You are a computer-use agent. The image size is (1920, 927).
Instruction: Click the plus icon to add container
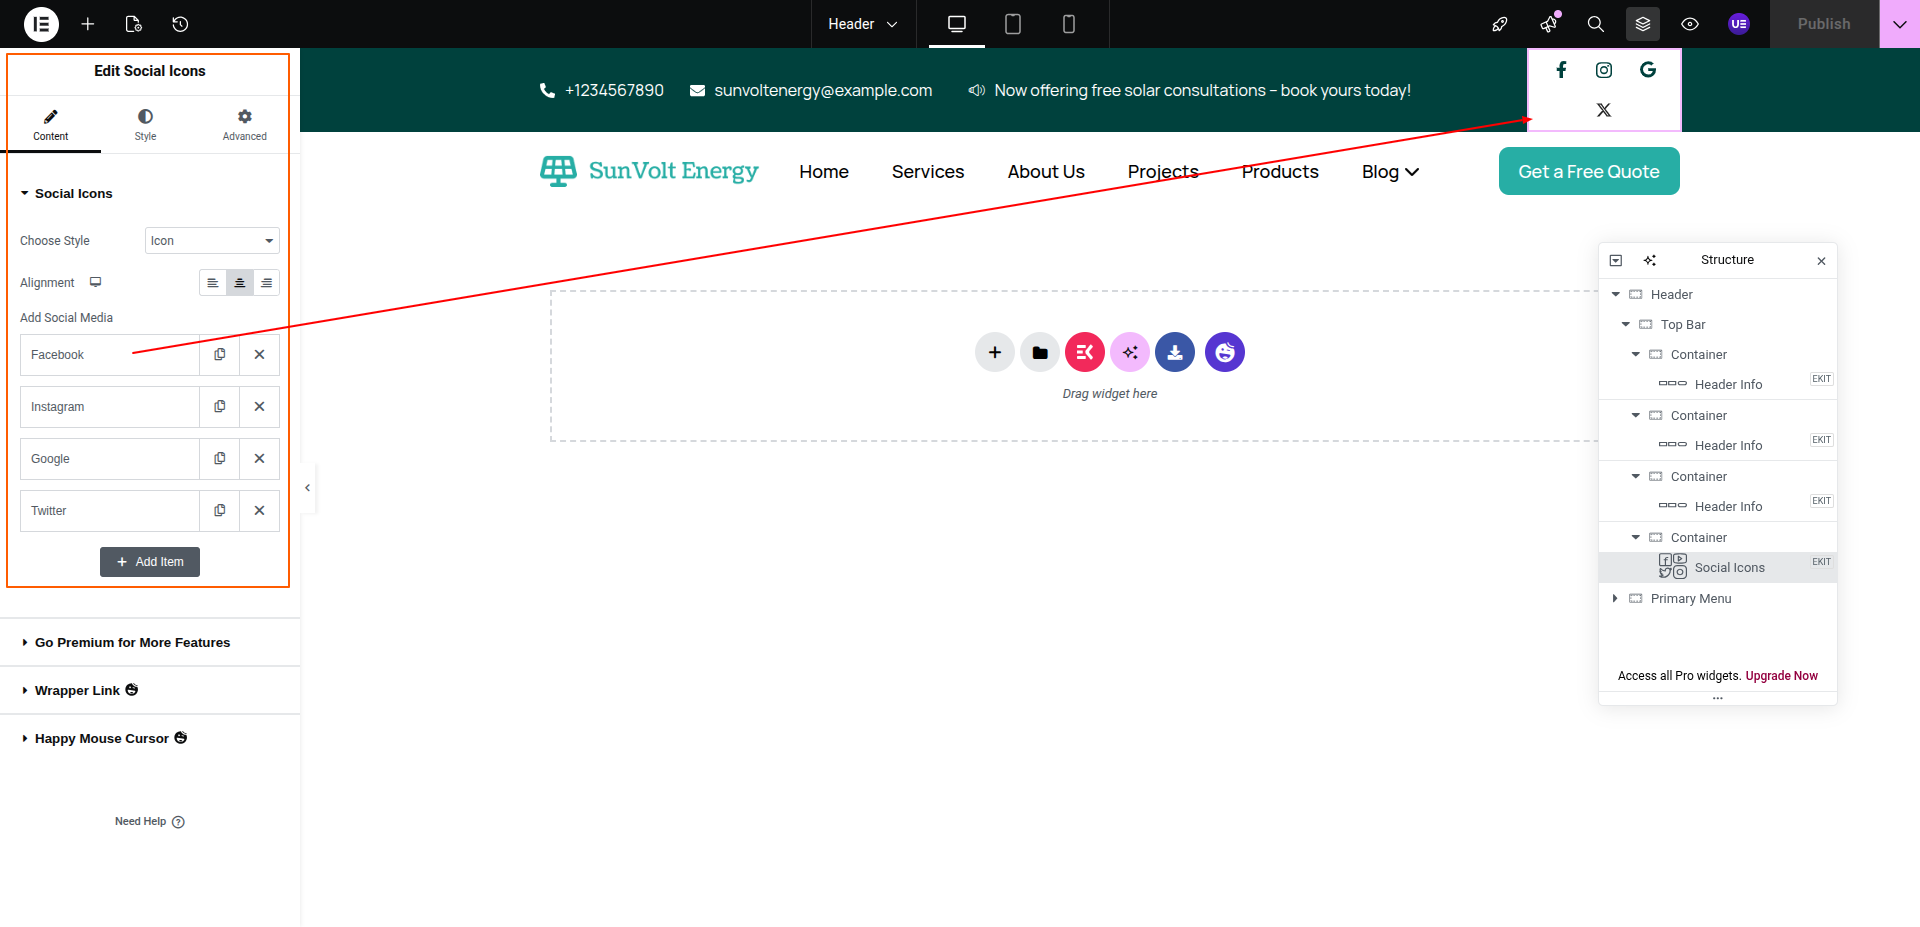pyautogui.click(x=995, y=352)
